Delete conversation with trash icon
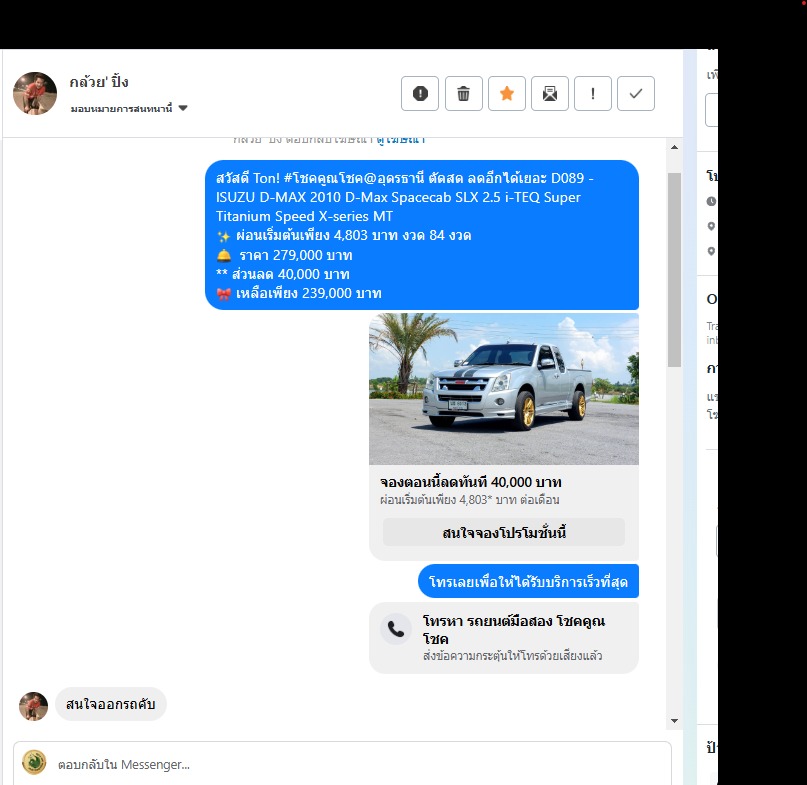Screen dimensions: 807x785 click(x=463, y=94)
